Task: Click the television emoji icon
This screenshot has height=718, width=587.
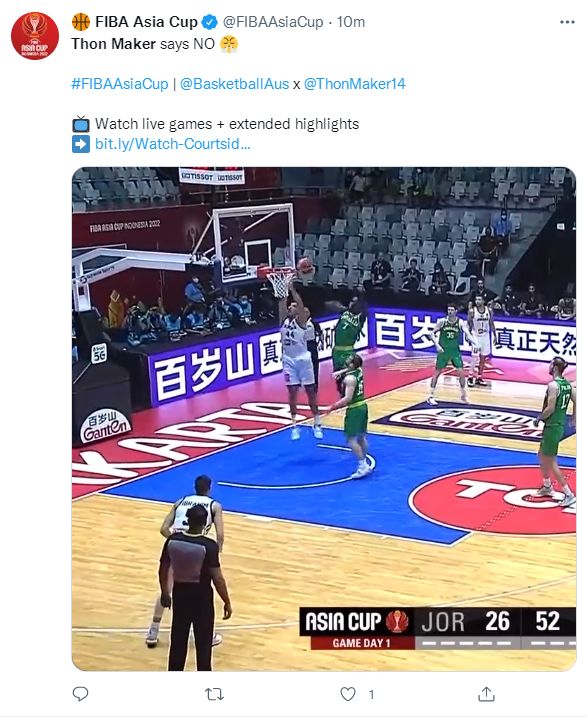Action: pos(81,124)
